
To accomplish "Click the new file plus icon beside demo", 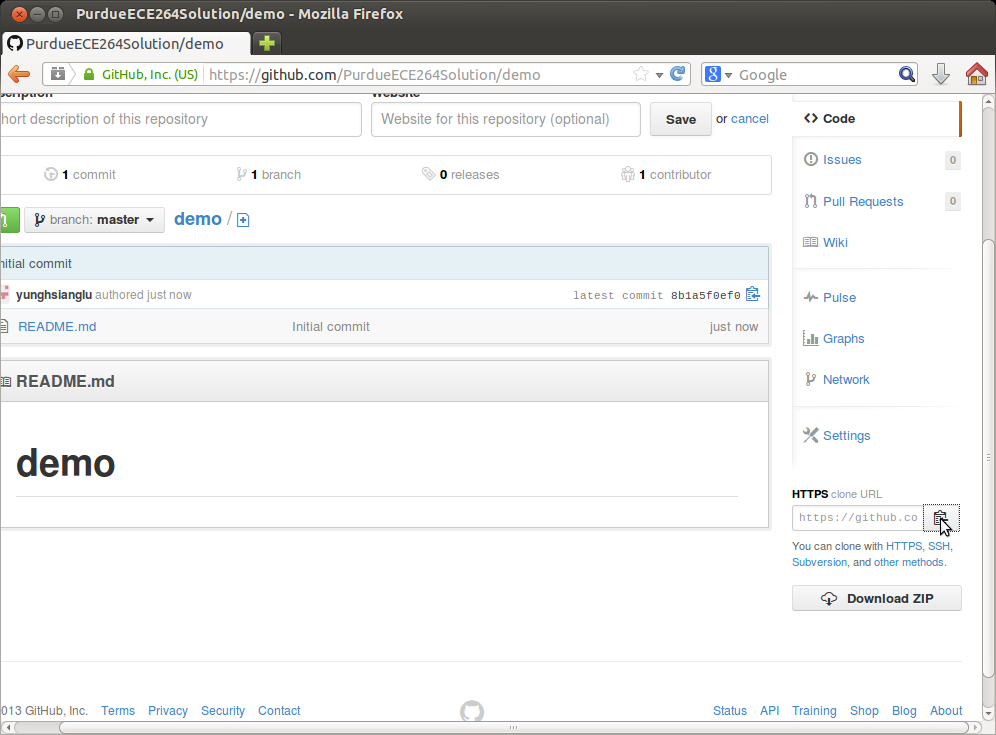I will coord(243,220).
